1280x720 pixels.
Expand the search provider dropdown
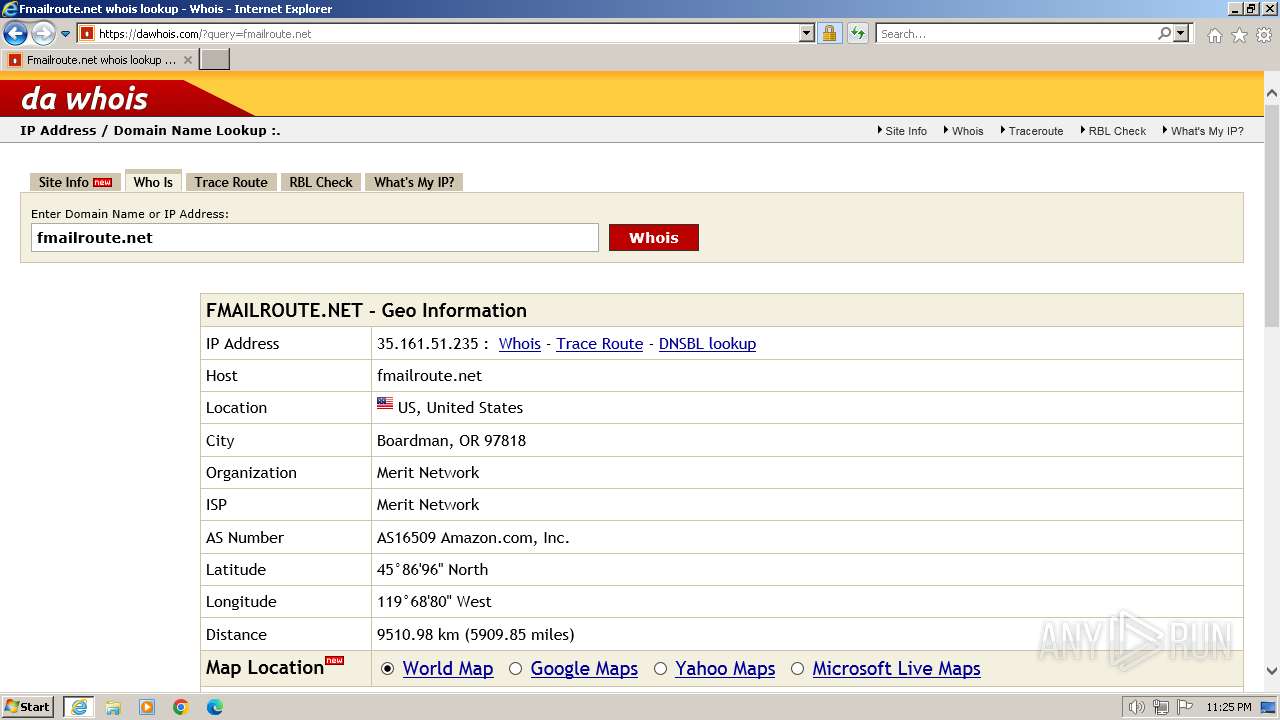tap(1181, 33)
